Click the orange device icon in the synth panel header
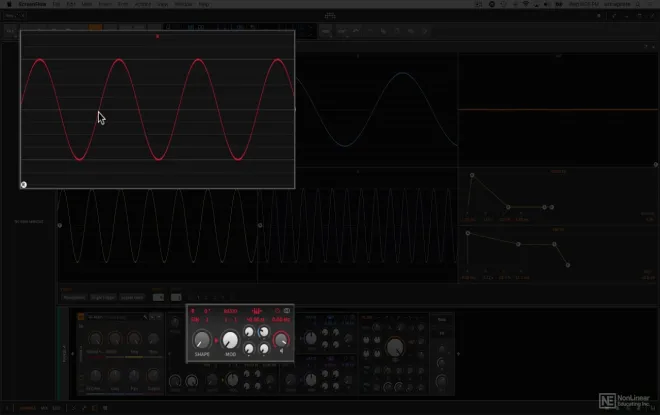Screen dimensions: 660x415 (81, 317)
